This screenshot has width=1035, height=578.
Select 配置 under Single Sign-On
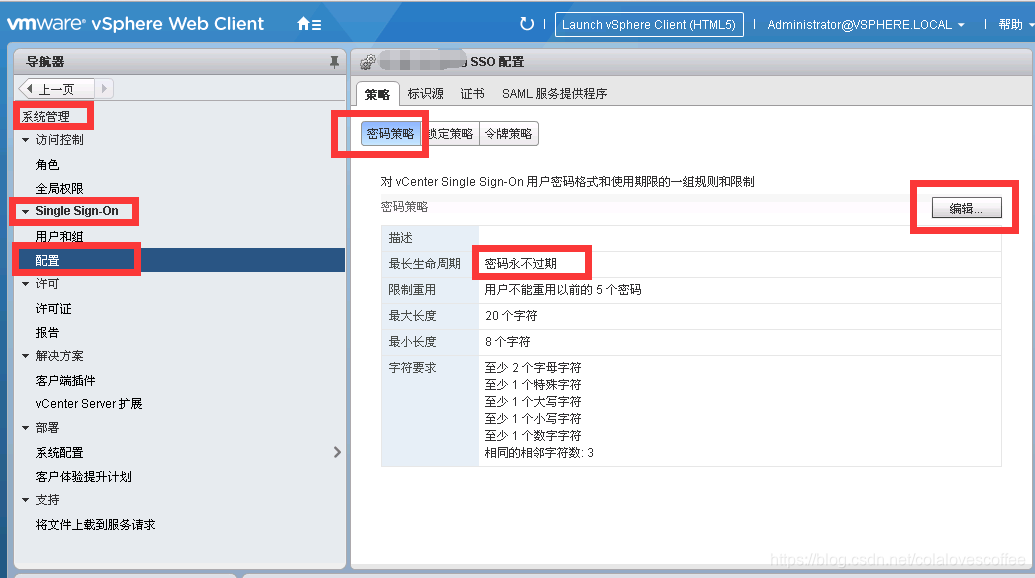click(180, 260)
